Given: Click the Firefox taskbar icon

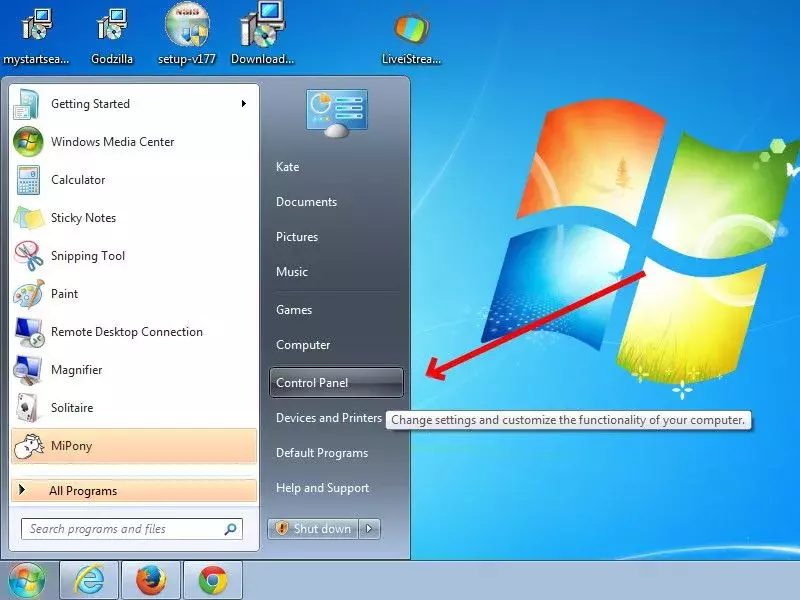Looking at the screenshot, I should point(151,580).
